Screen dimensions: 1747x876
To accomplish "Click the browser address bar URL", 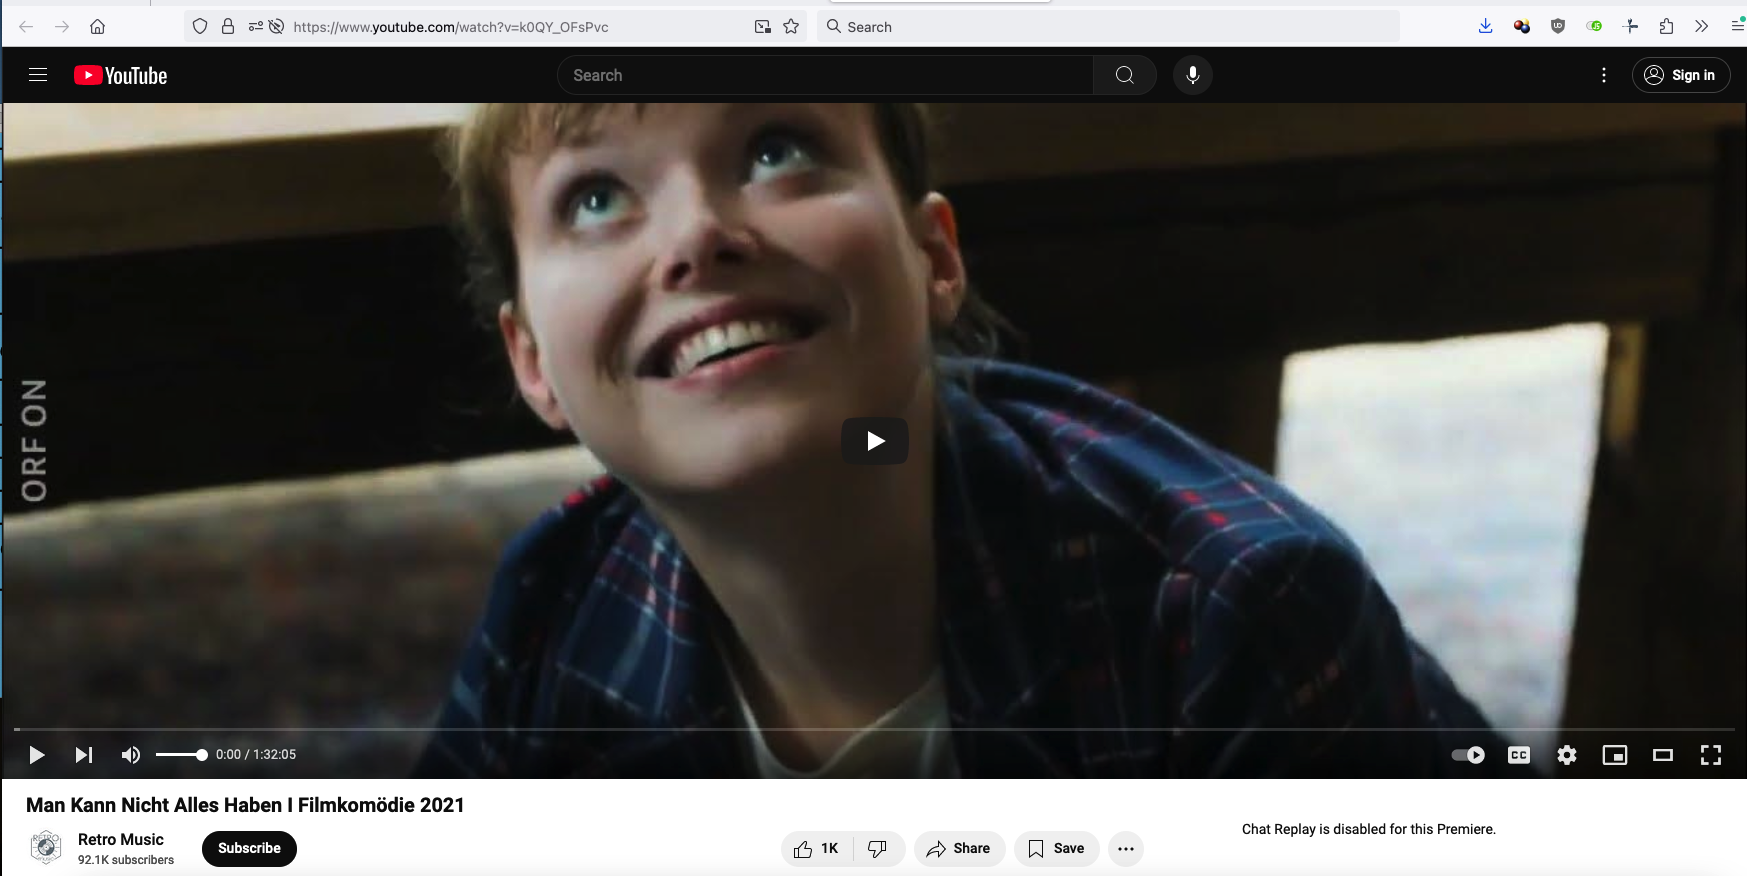I will click(451, 27).
